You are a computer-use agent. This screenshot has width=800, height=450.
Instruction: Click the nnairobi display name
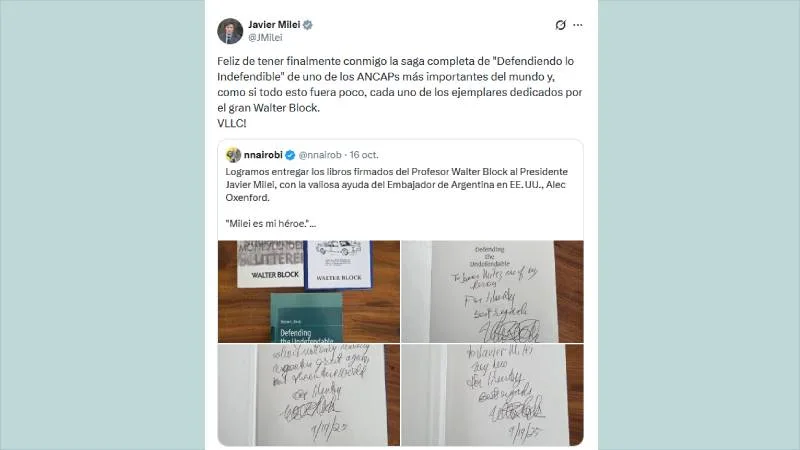263,155
